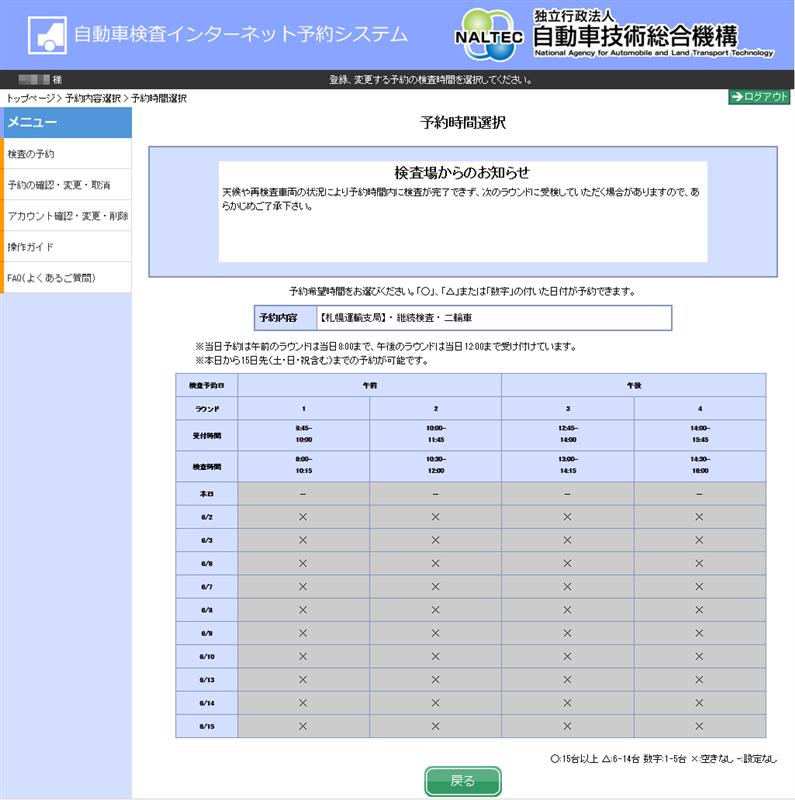This screenshot has width=795, height=800.
Task: Click the 予約時間選択 page heading
Action: 463,123
